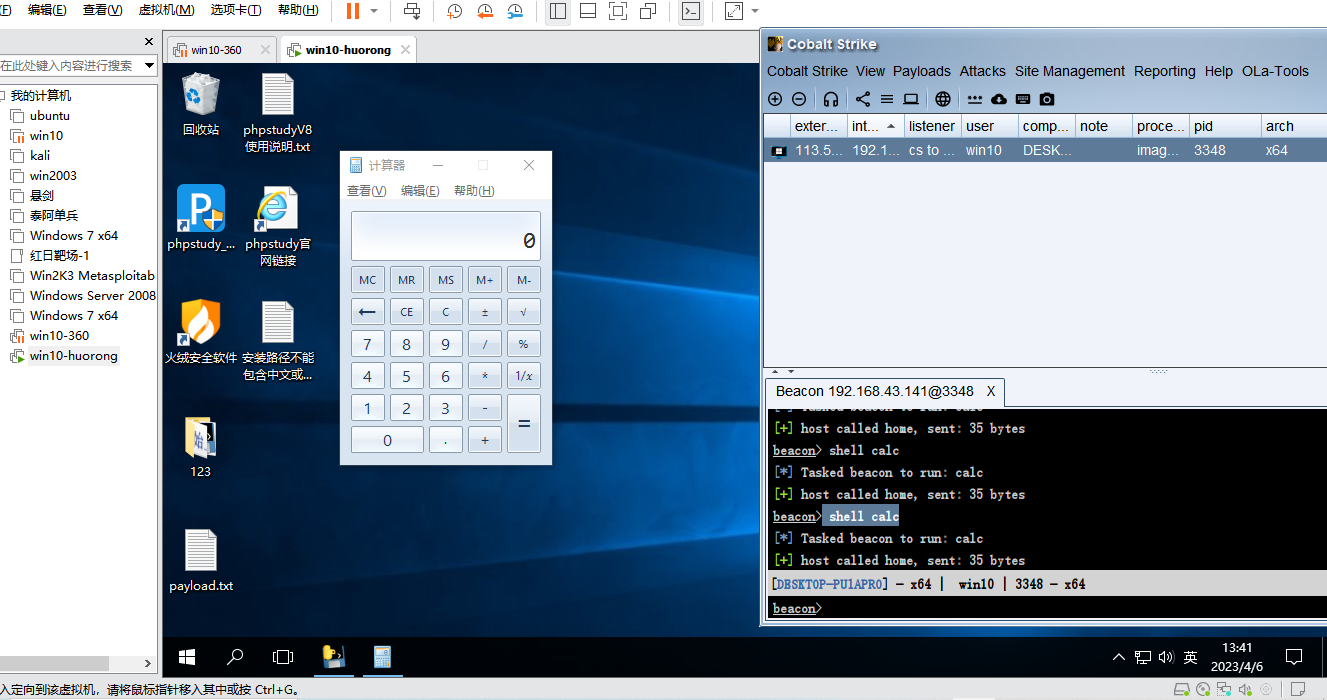Click the Cobalt Strike new connection plus icon
Screen dimensions: 1327x700
(775, 99)
